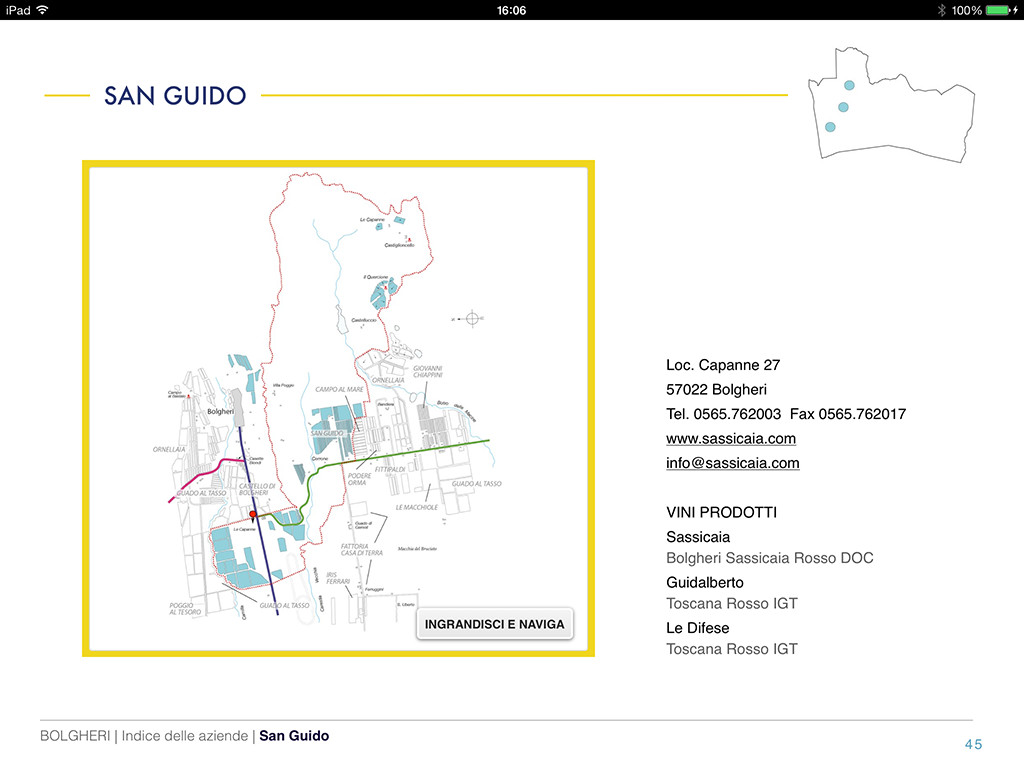Tap the red winery location marker
1024x768 pixels.
[x=253, y=514]
